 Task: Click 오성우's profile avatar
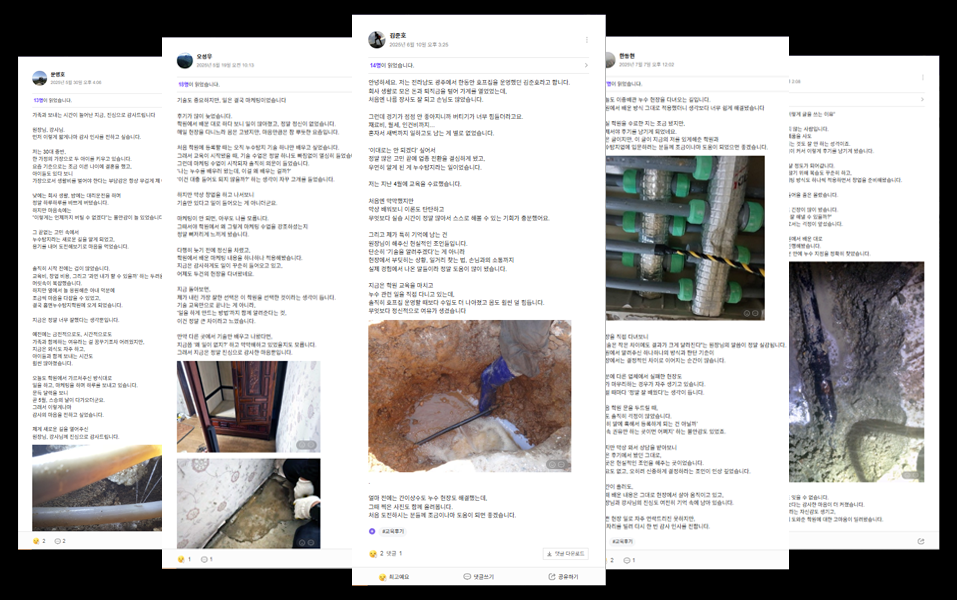click(184, 60)
